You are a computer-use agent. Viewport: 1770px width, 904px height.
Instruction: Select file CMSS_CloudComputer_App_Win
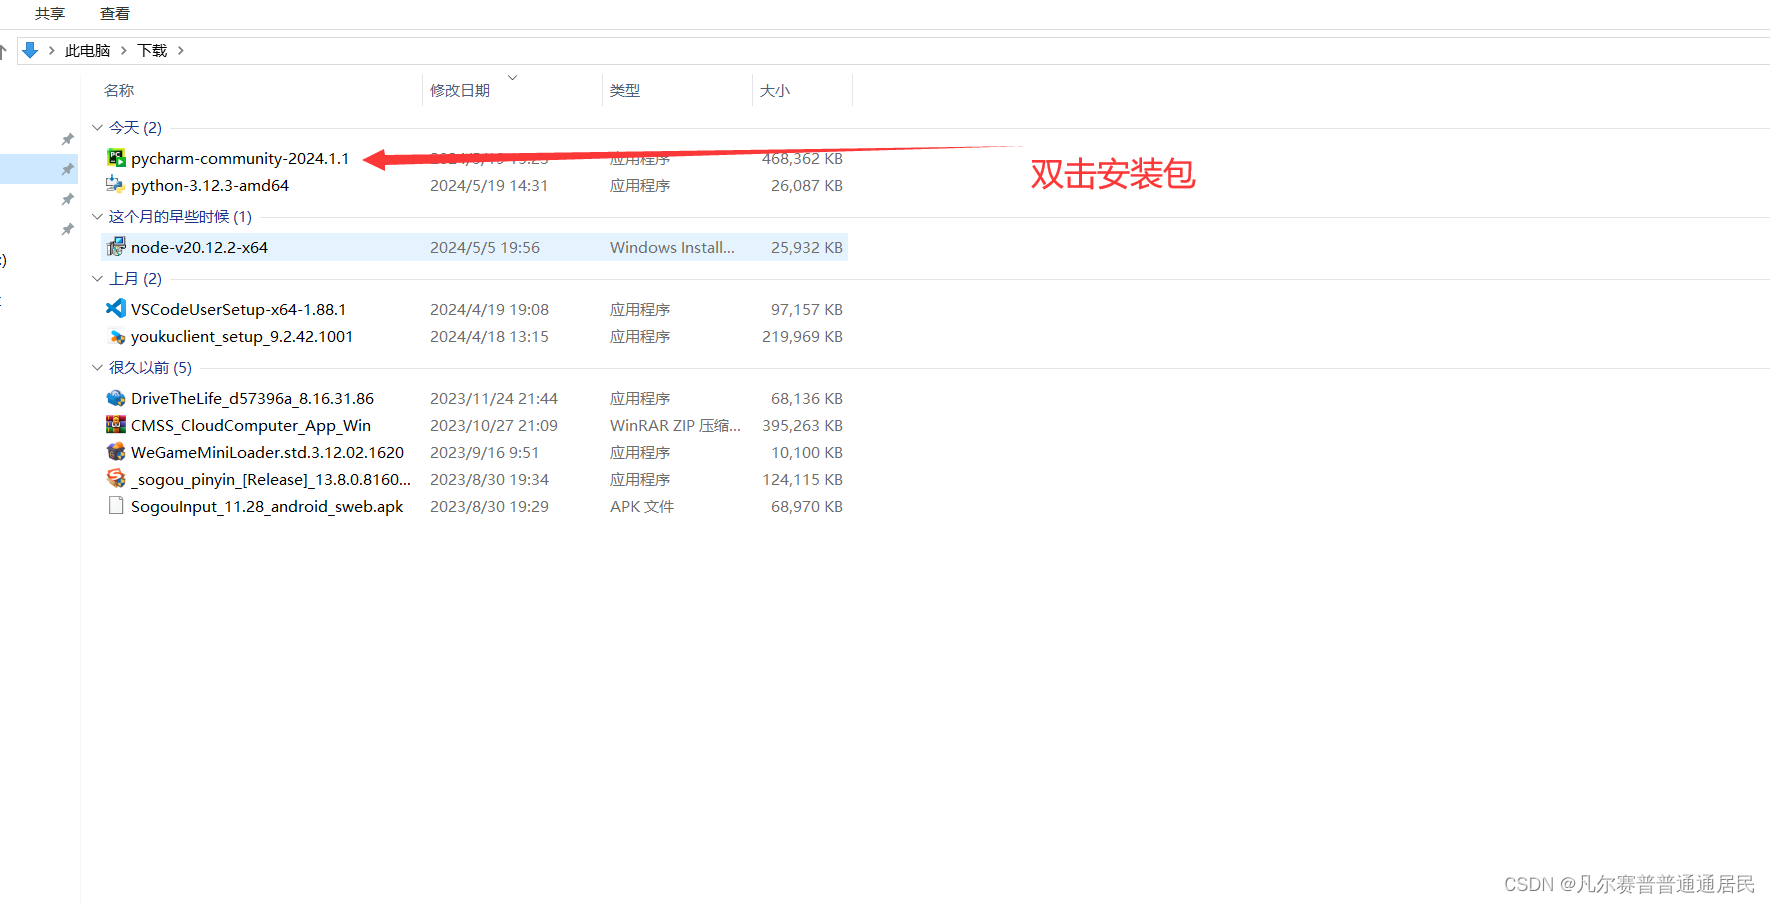tap(251, 425)
